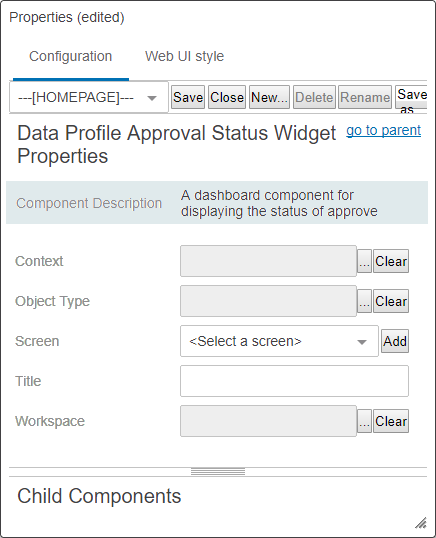Switch to the Web UI style tab
The image size is (436, 538).
[x=184, y=56]
